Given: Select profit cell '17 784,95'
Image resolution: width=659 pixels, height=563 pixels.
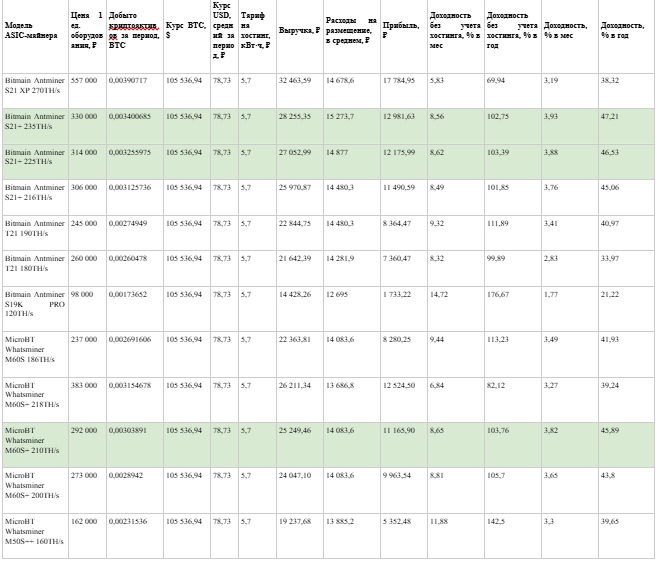Looking at the screenshot, I should coord(403,91).
